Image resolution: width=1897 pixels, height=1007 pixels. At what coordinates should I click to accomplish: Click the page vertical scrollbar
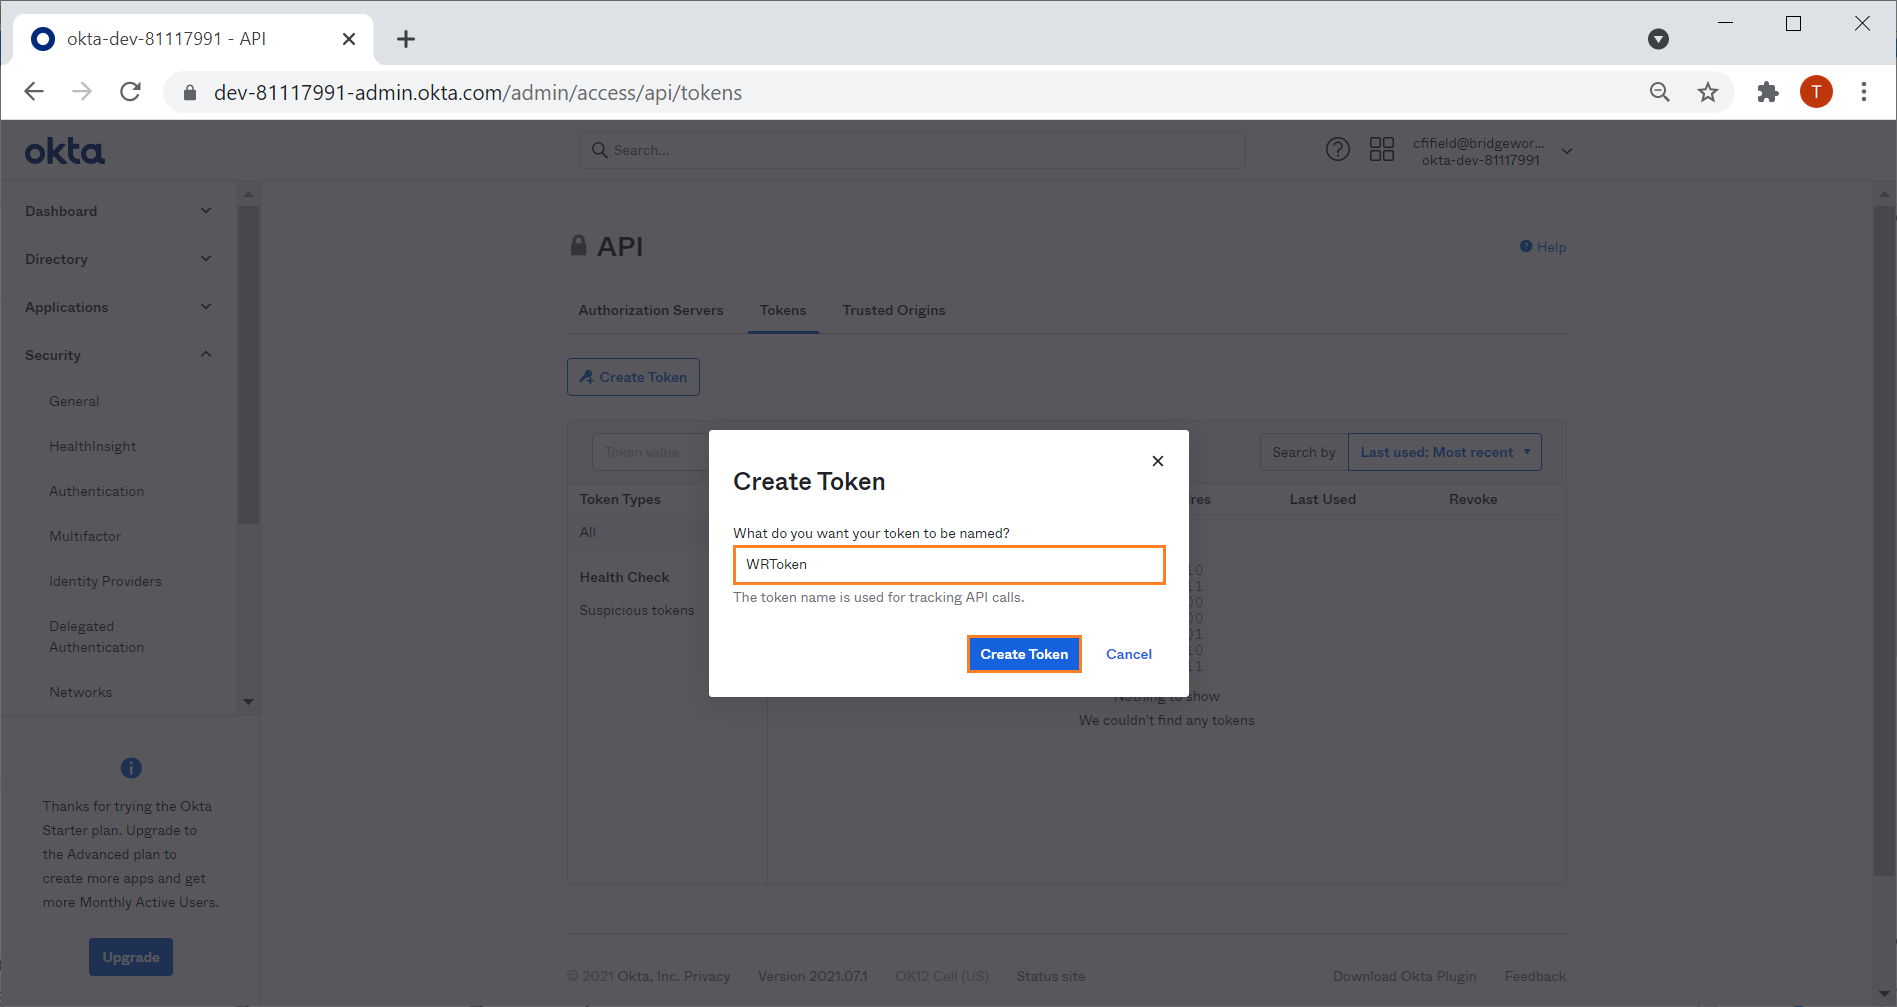tap(1884, 540)
